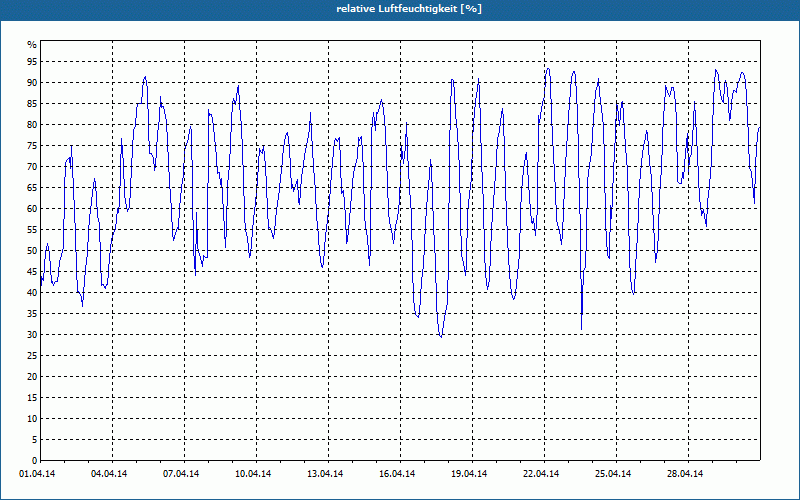The width and height of the screenshot is (800, 500).
Task: Click the x-axis date 10.04.14
Action: pyautogui.click(x=253, y=474)
